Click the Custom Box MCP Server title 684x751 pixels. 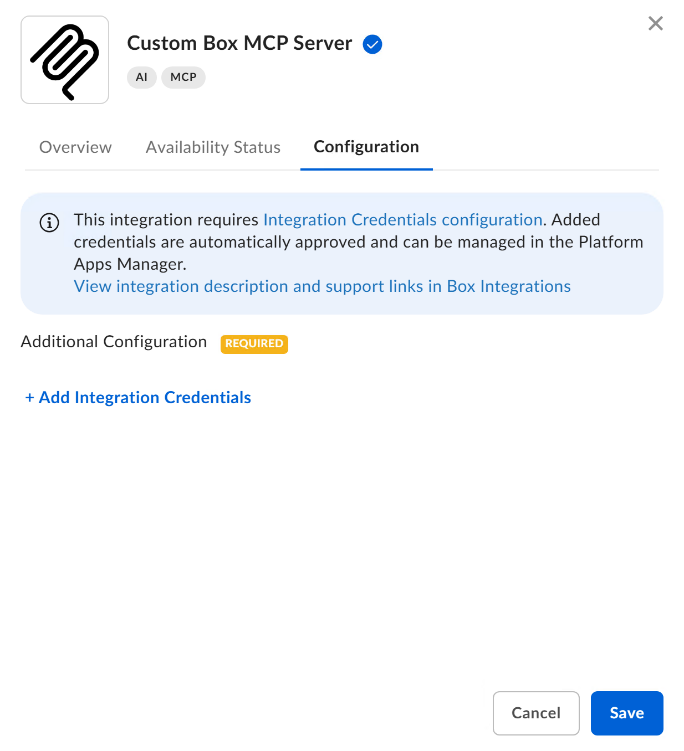[239, 43]
